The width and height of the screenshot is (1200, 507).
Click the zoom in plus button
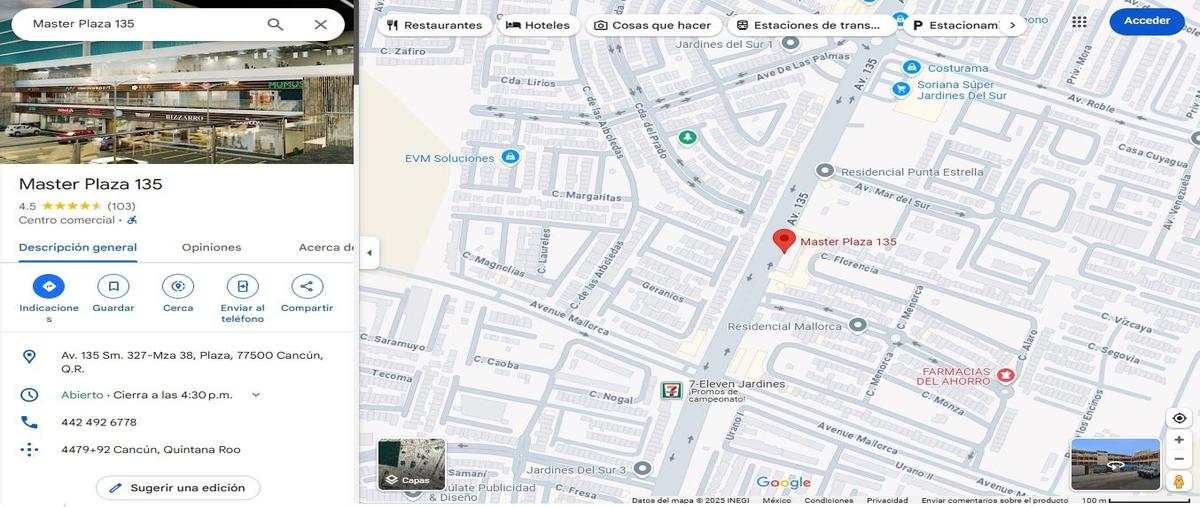click(1179, 440)
